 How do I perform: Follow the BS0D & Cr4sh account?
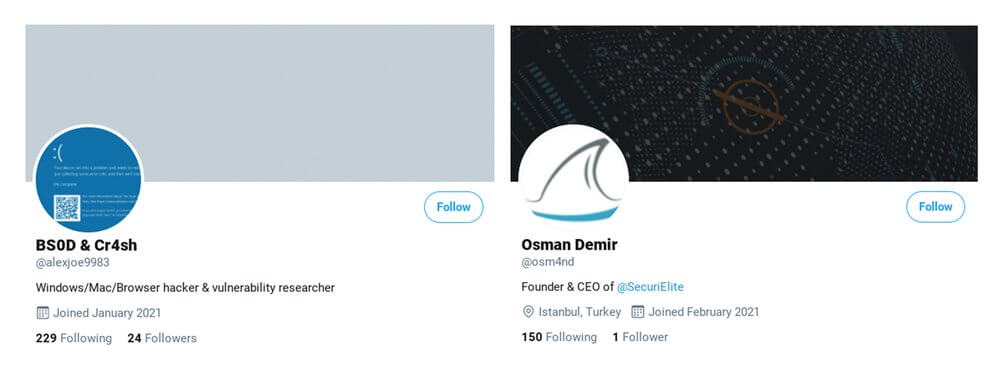click(x=453, y=207)
